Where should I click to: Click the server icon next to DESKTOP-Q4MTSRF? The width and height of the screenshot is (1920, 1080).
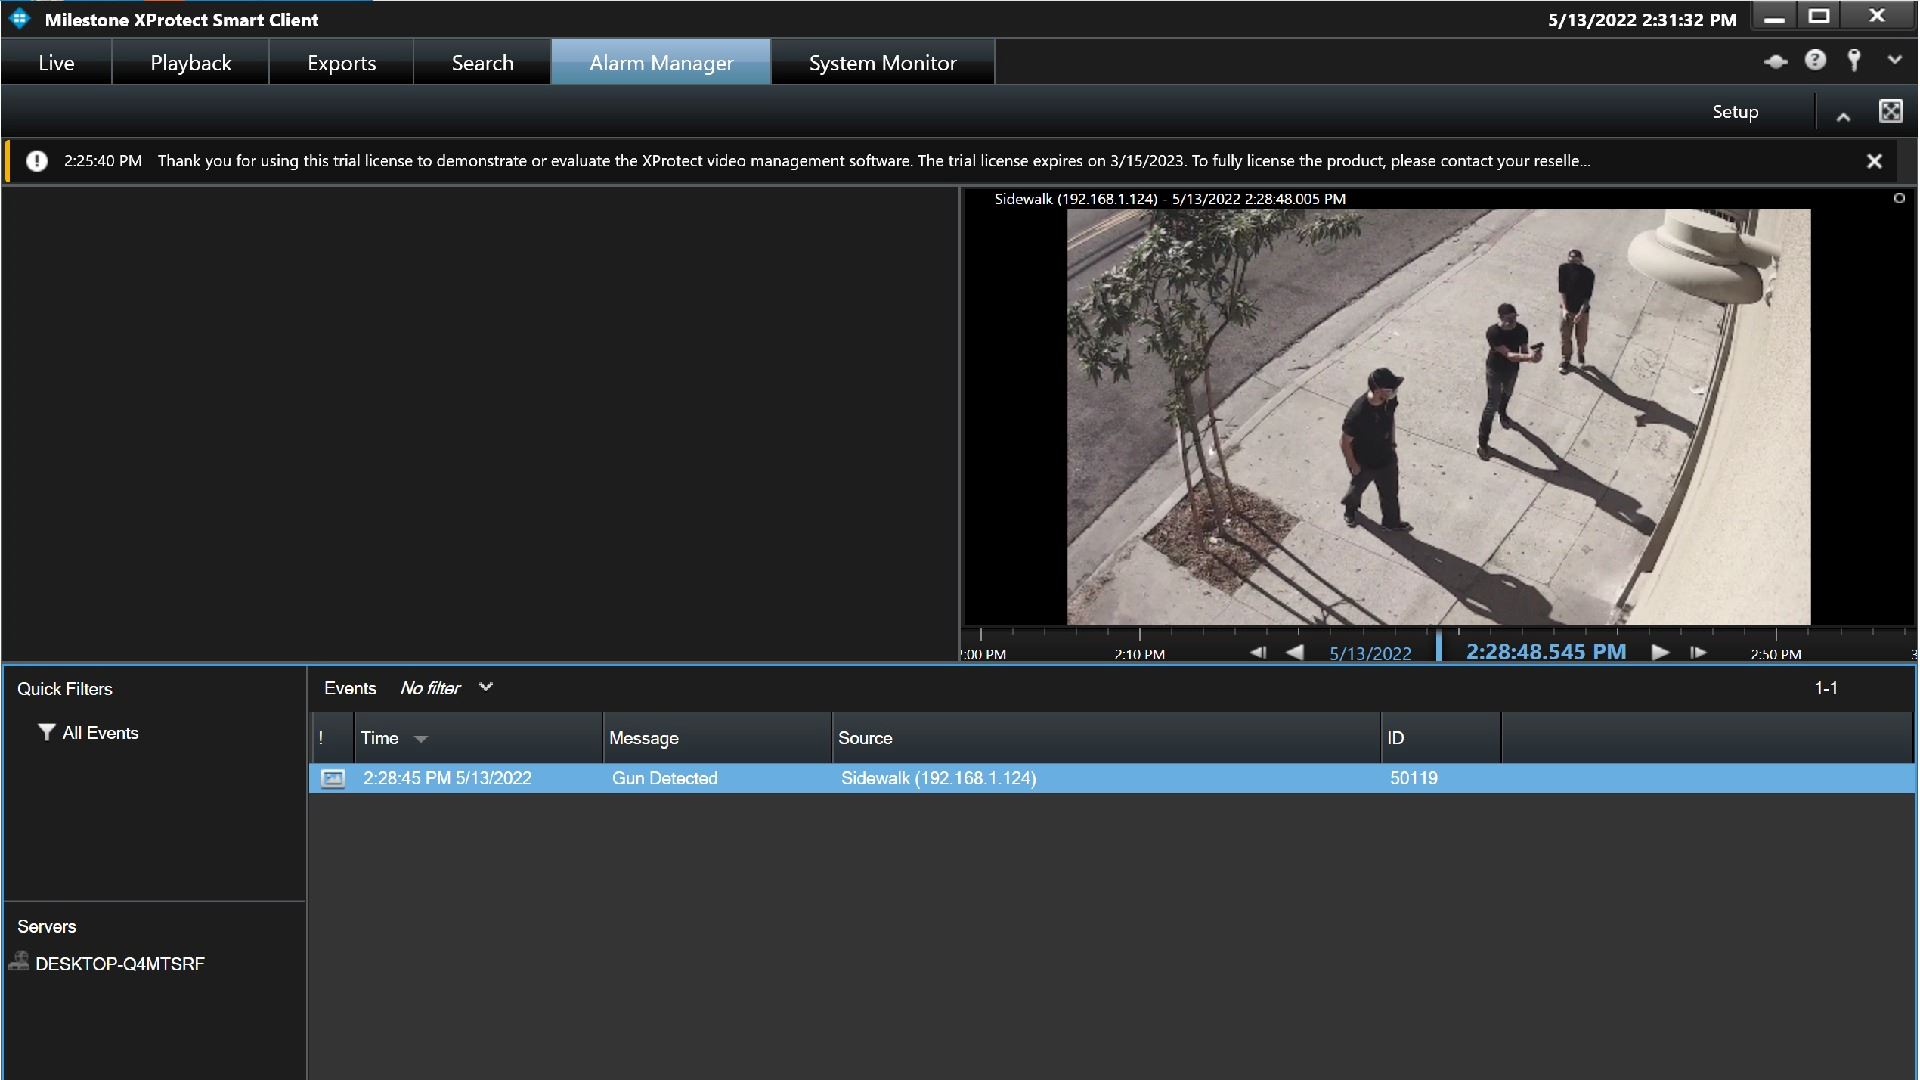[x=18, y=962]
